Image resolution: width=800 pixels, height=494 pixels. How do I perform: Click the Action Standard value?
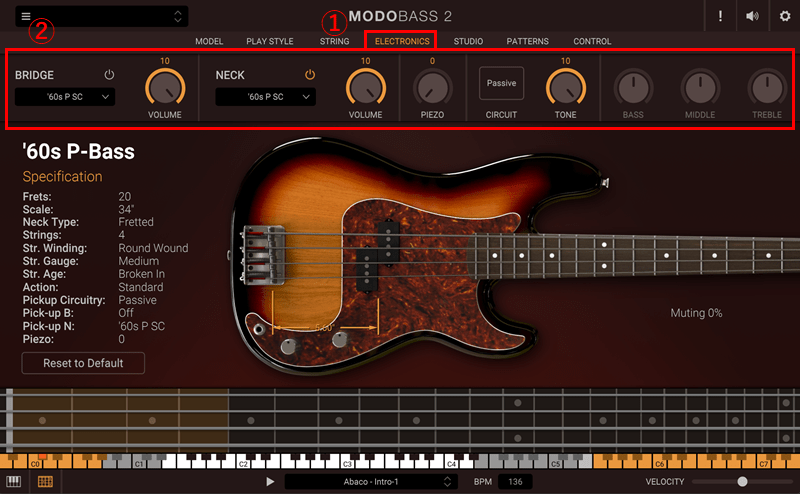pos(141,287)
